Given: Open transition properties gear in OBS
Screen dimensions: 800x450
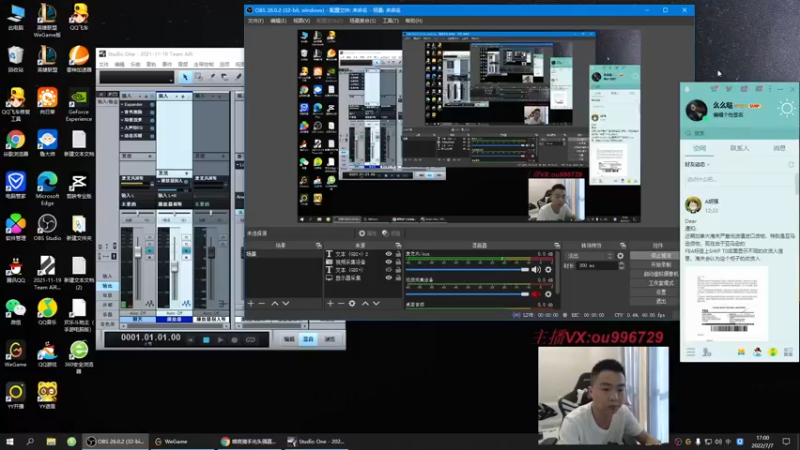Looking at the screenshot, I should click(620, 256).
